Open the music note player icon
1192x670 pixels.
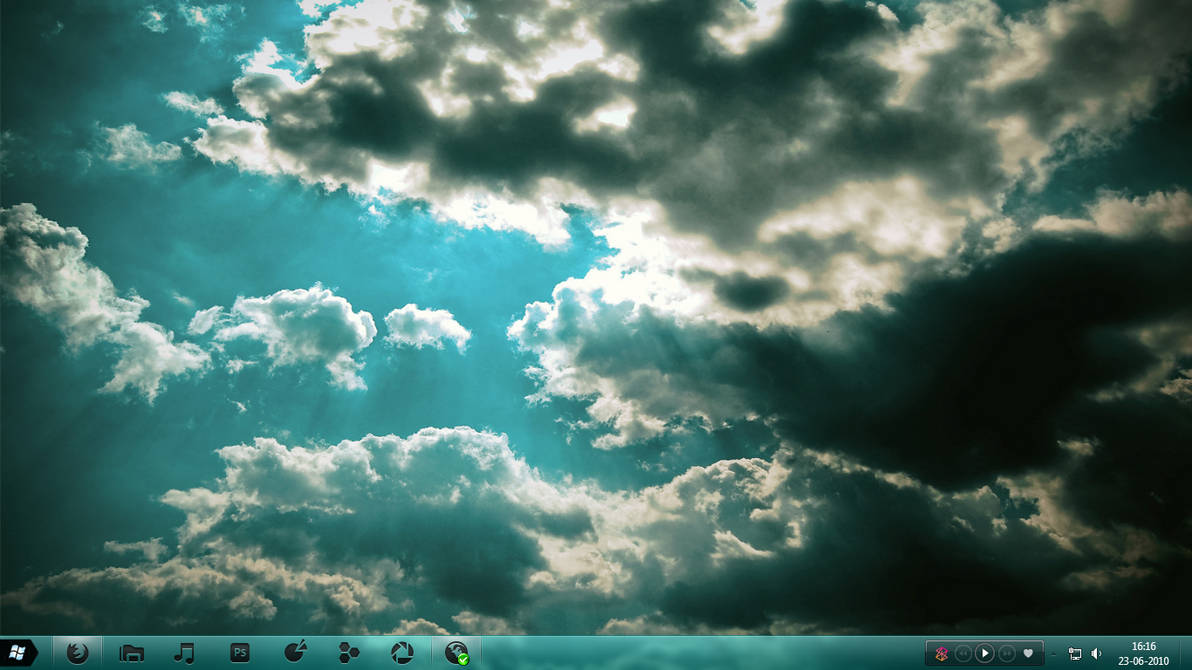pyautogui.click(x=184, y=653)
